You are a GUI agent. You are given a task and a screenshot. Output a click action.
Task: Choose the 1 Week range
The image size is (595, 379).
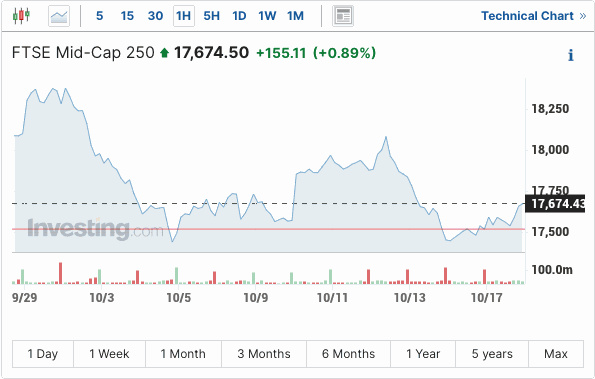pyautogui.click(x=109, y=354)
